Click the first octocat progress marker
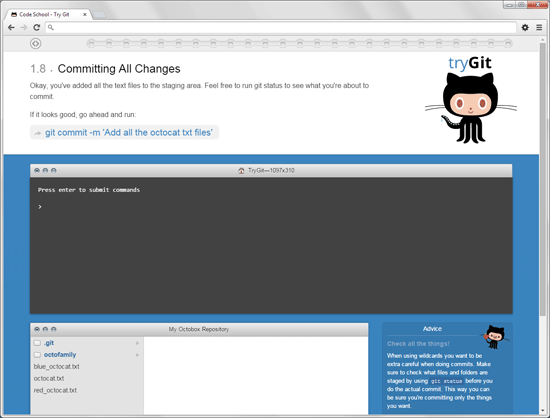 (x=91, y=43)
